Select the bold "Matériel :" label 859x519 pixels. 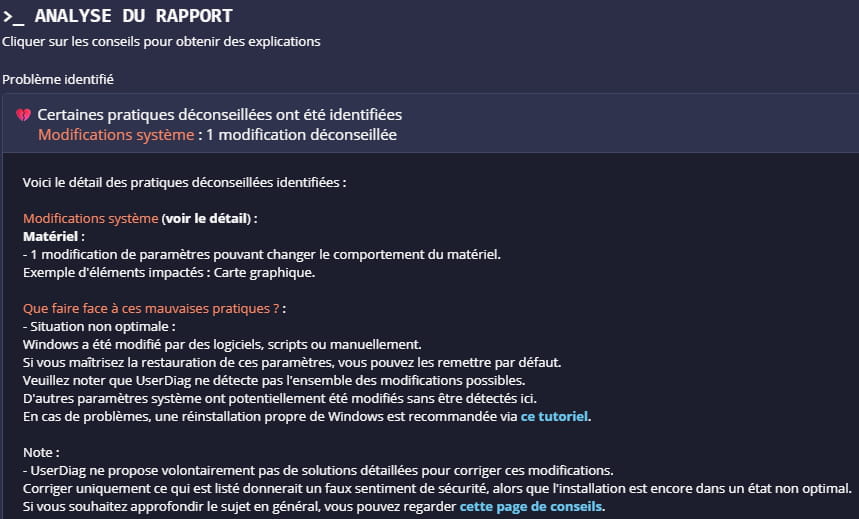pos(54,236)
